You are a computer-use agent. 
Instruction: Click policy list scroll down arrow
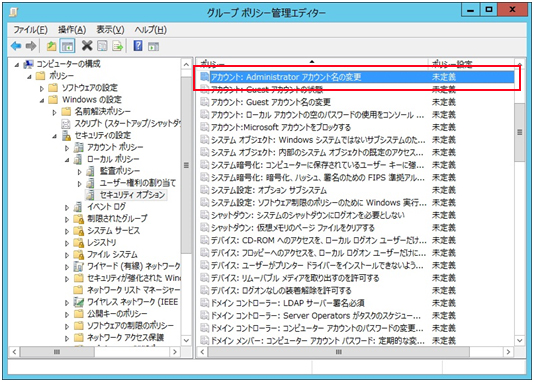coord(519,340)
